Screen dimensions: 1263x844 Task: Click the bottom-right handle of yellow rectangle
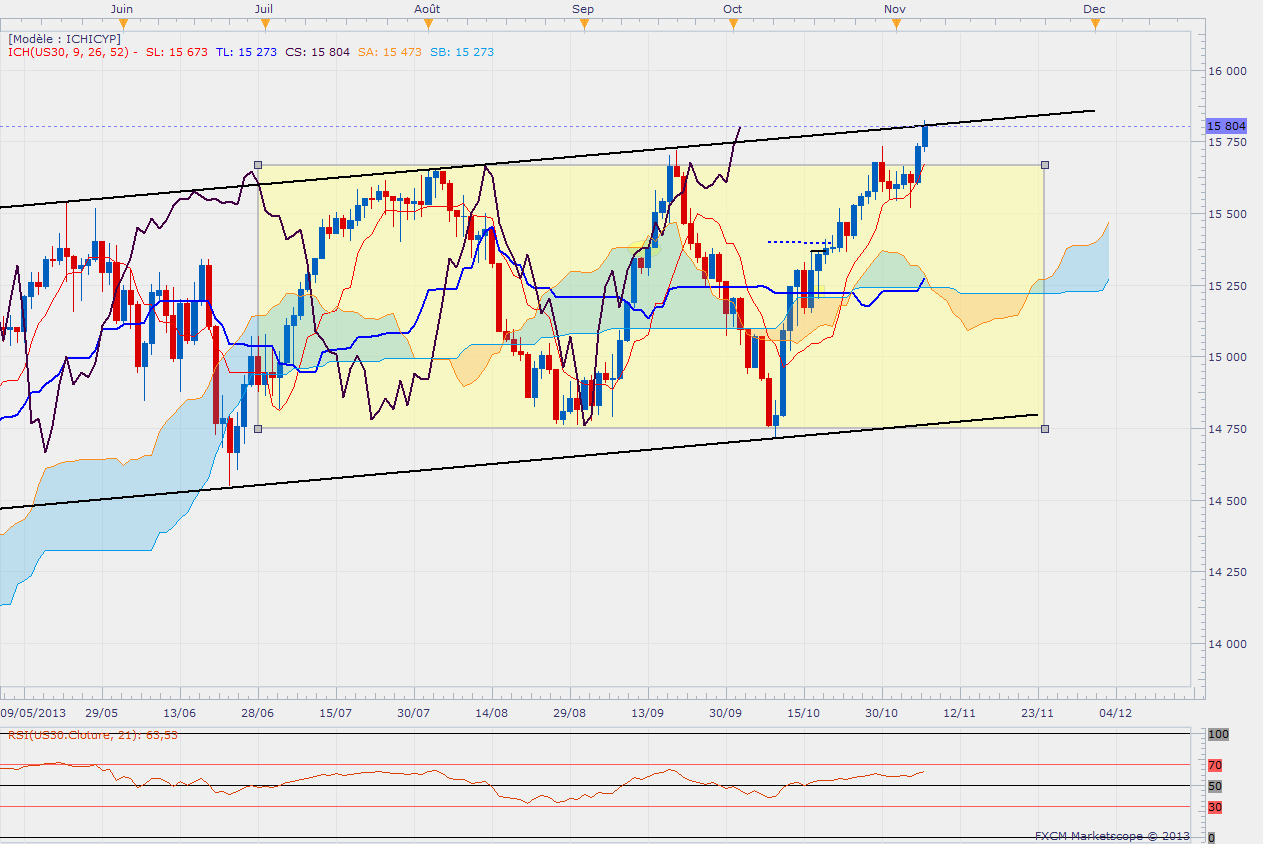coord(1045,429)
